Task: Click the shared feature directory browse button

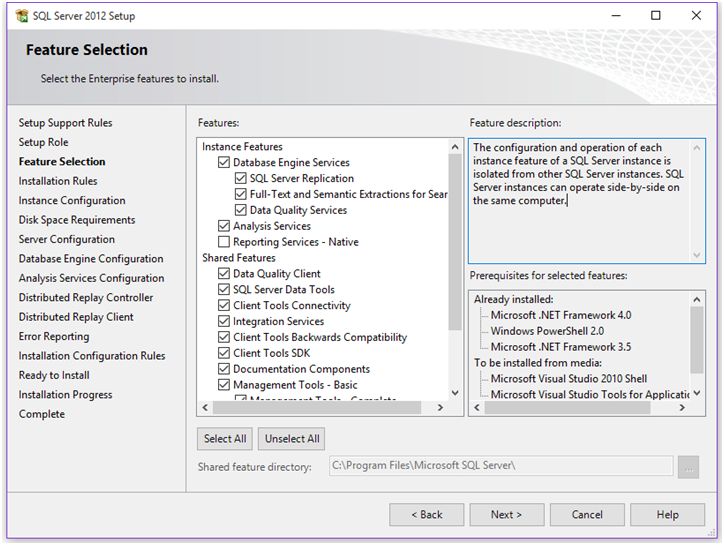Action: pyautogui.click(x=688, y=467)
